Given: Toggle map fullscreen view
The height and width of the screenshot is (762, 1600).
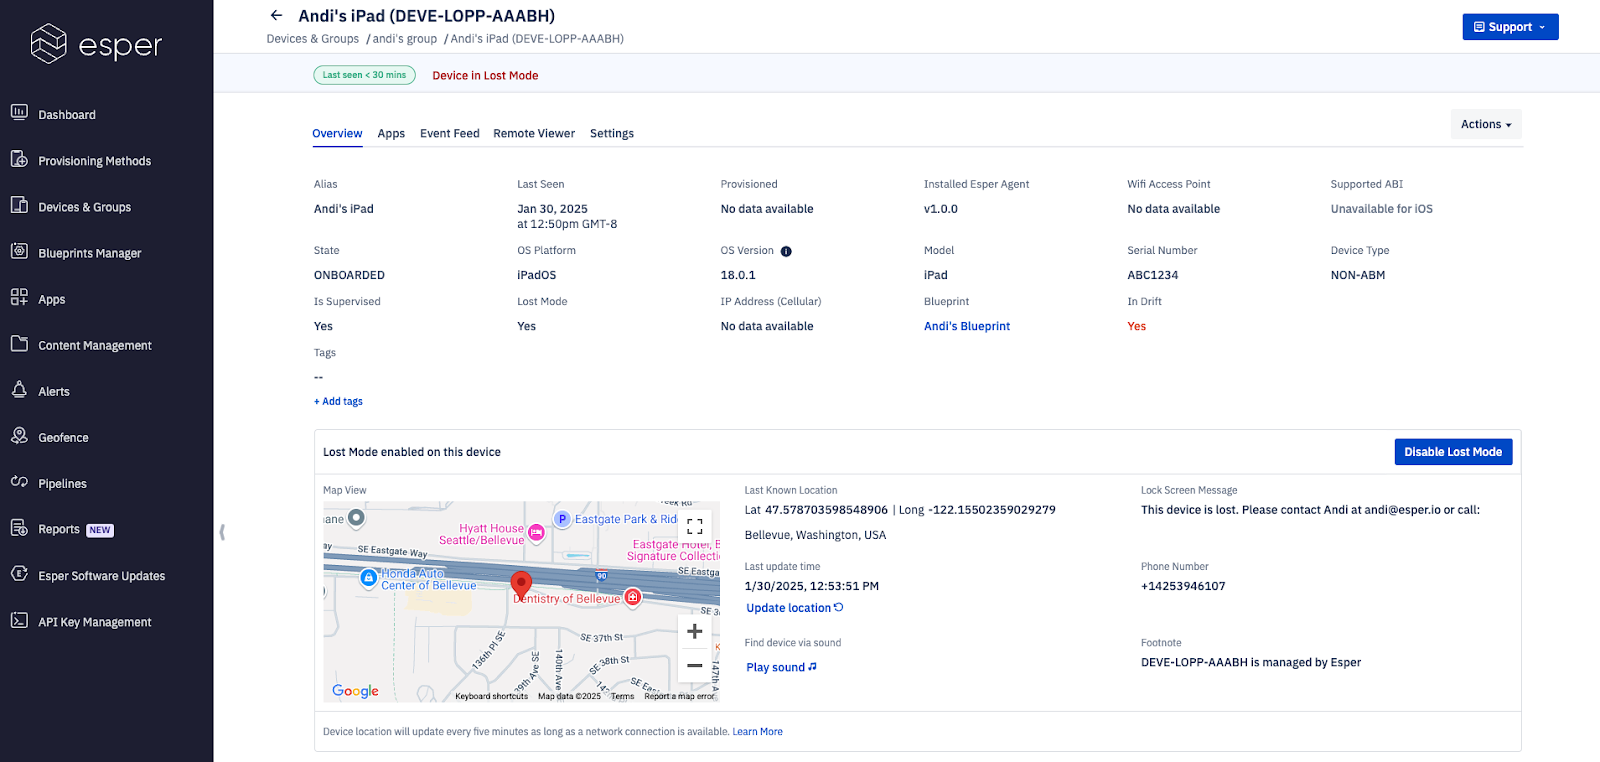Looking at the screenshot, I should 695,526.
